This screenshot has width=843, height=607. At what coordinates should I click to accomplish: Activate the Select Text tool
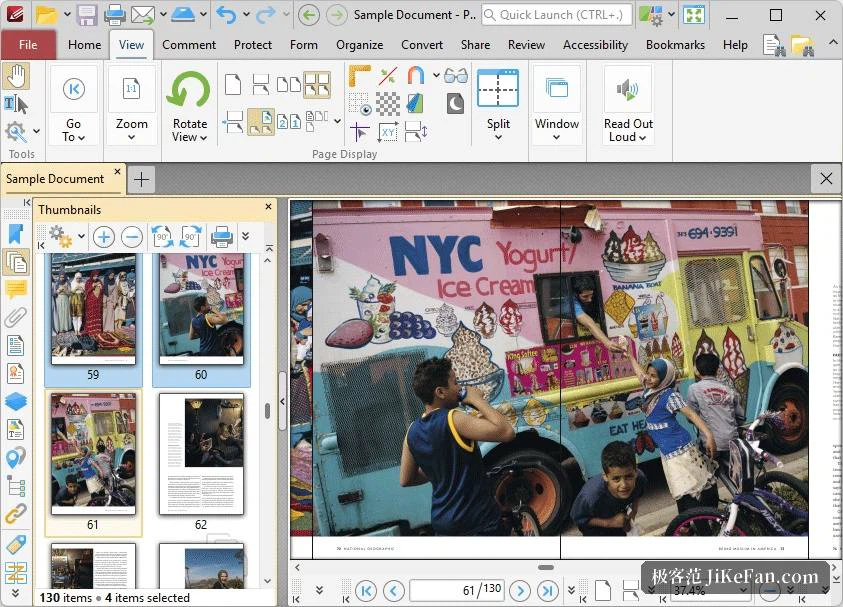pyautogui.click(x=16, y=104)
